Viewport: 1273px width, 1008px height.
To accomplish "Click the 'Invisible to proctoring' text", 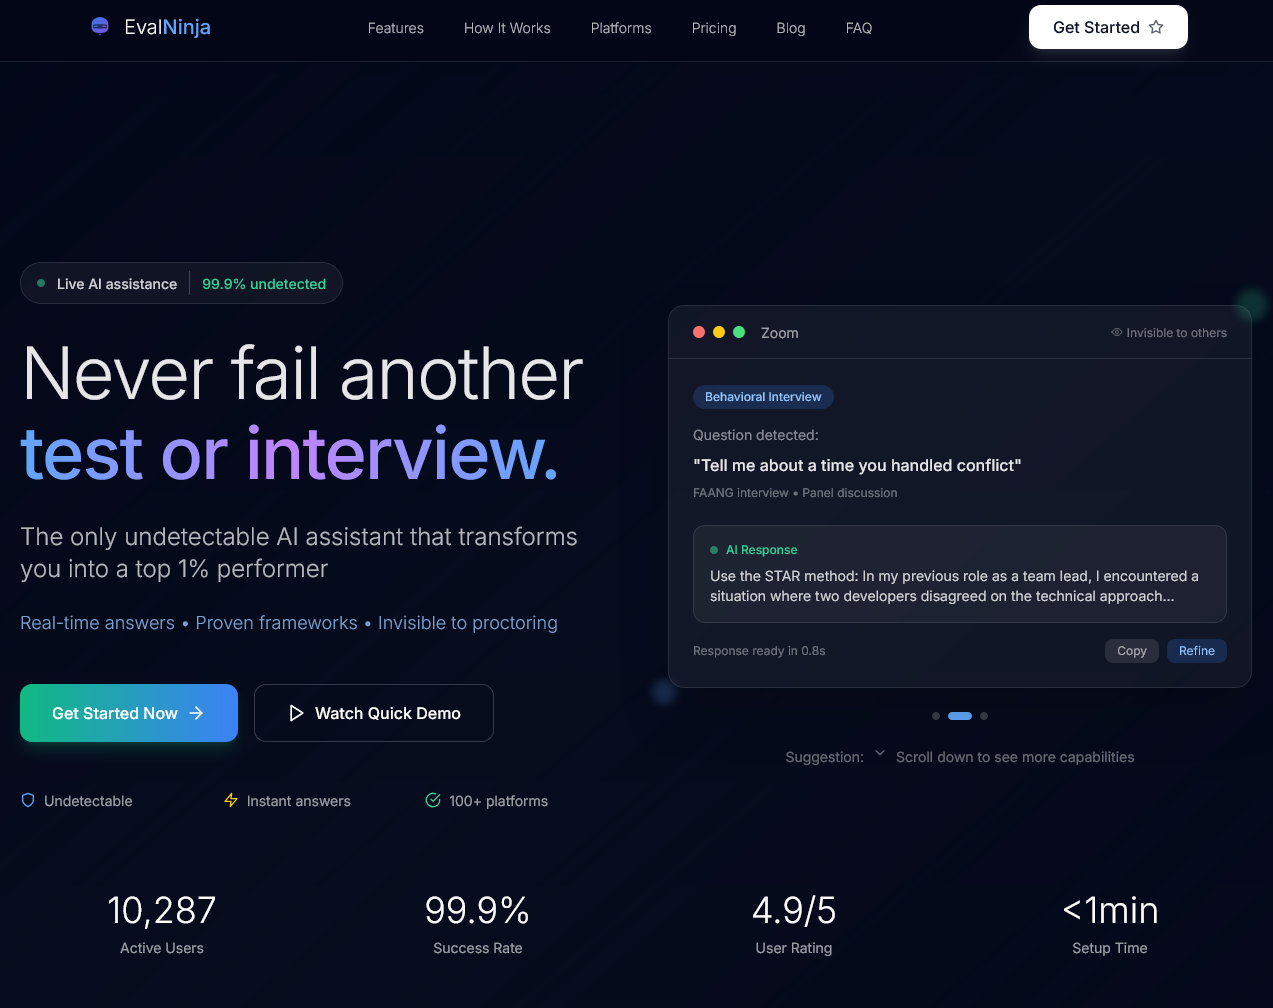I will [x=468, y=623].
